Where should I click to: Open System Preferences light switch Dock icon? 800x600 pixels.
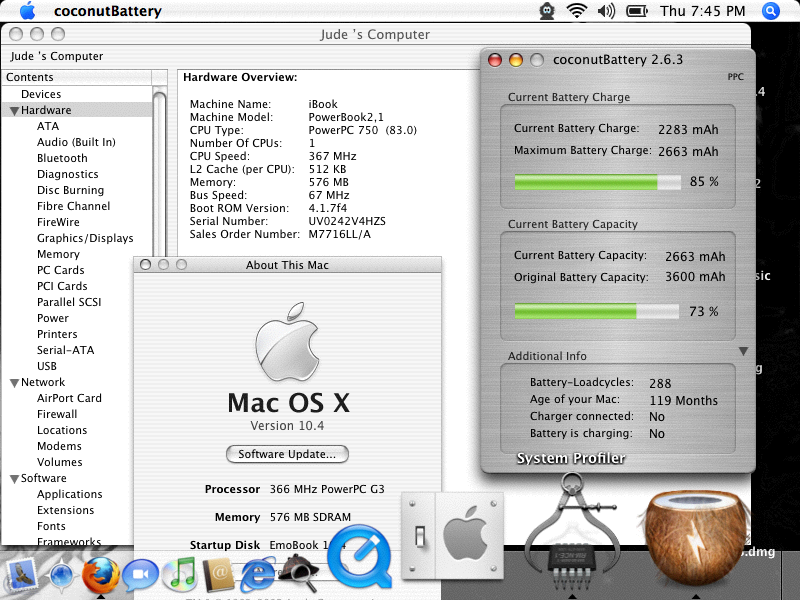pos(453,537)
